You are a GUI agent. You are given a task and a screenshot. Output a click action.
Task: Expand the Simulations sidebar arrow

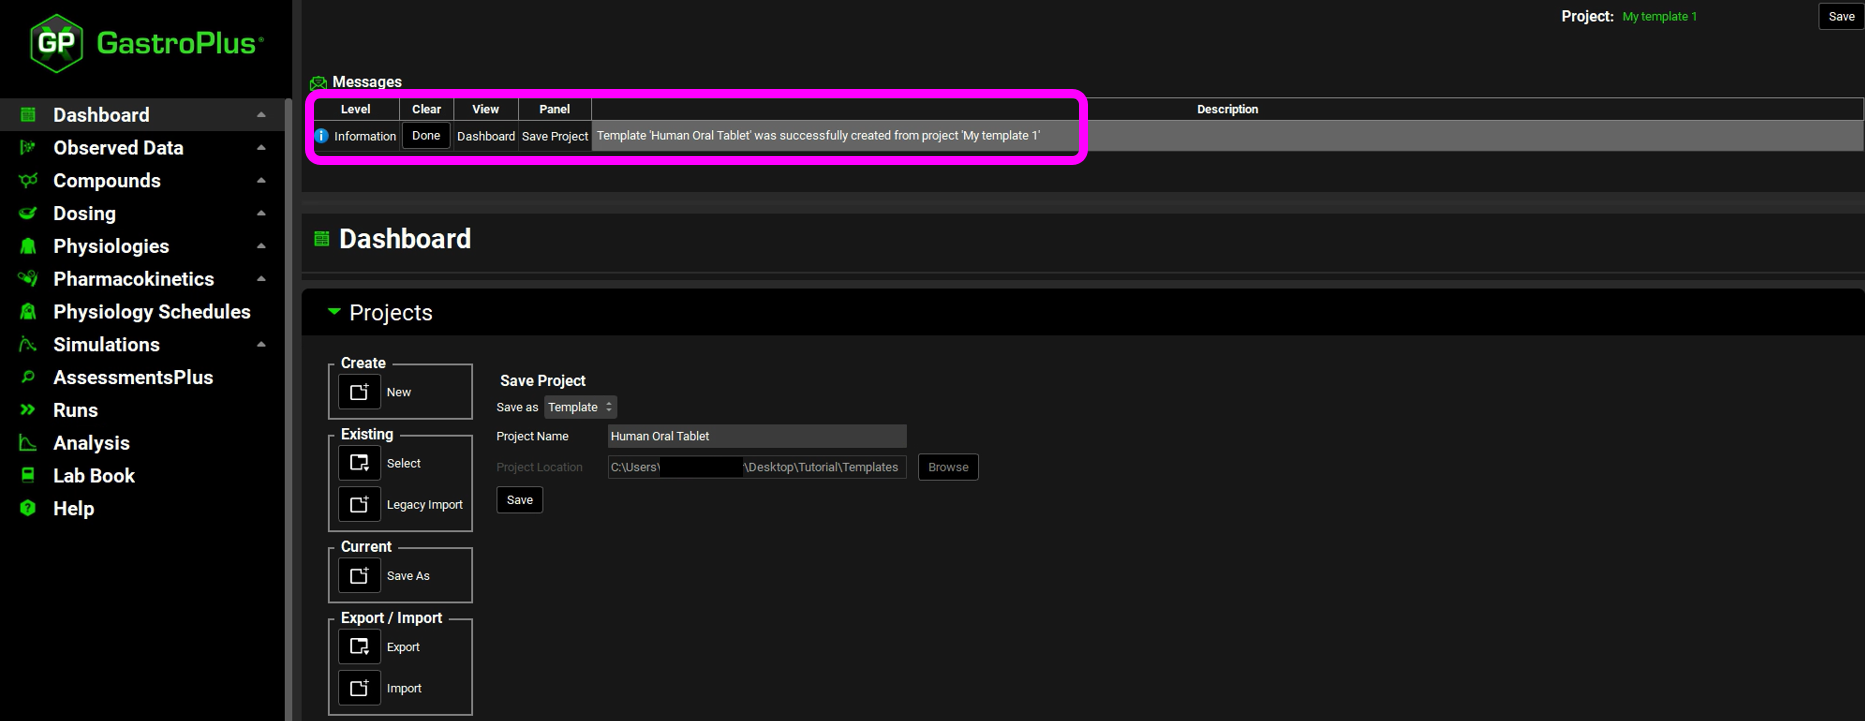[x=261, y=345]
